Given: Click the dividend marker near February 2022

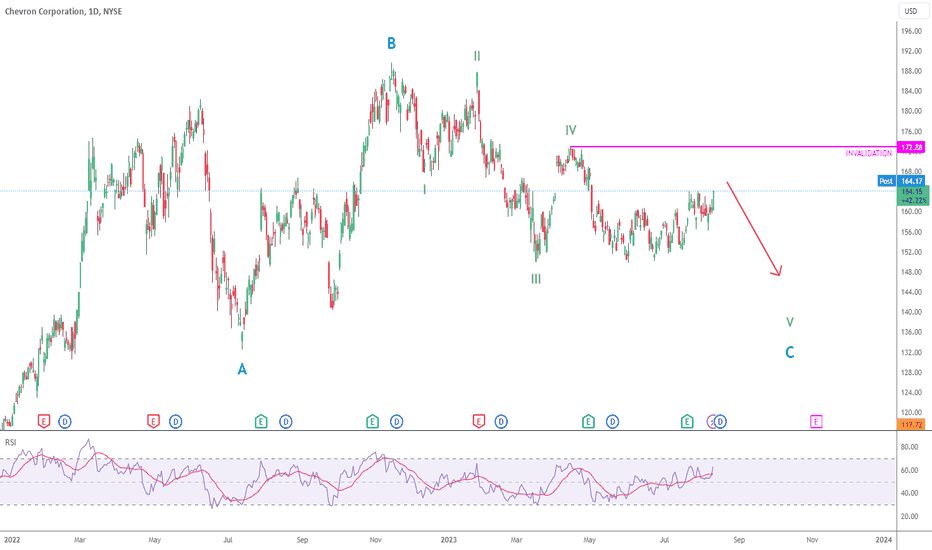Looking at the screenshot, I should (65, 422).
